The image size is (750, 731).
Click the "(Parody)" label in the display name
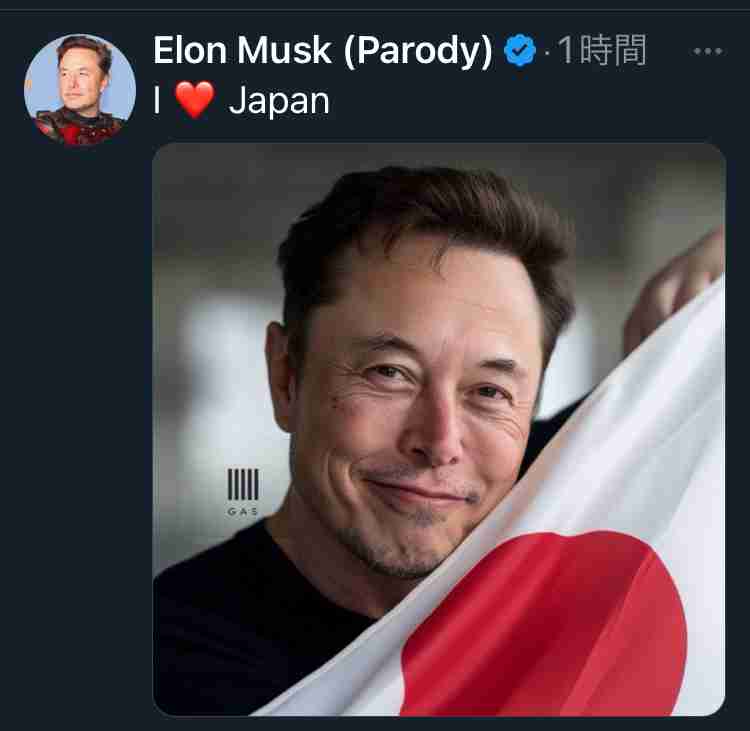(418, 51)
